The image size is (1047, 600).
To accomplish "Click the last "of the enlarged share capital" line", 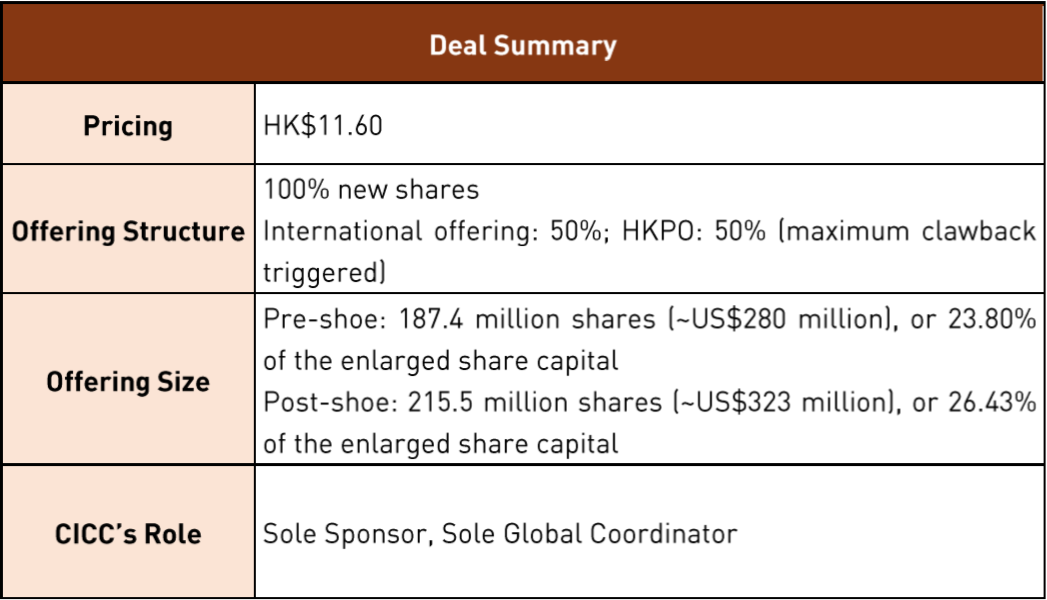I will click(x=441, y=443).
